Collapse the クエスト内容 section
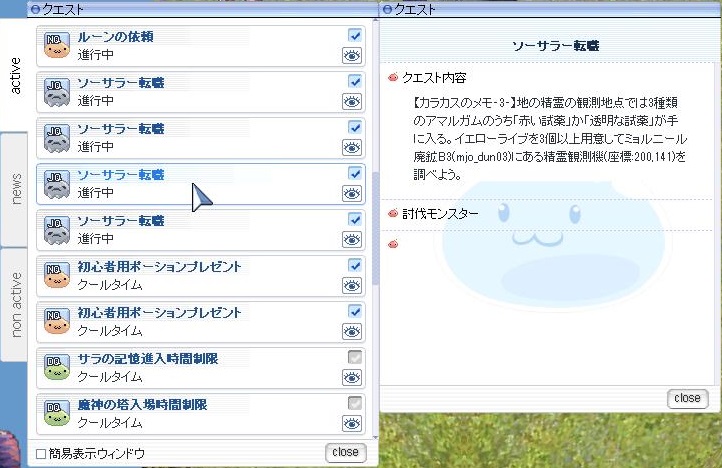The height and width of the screenshot is (468, 722). (393, 77)
